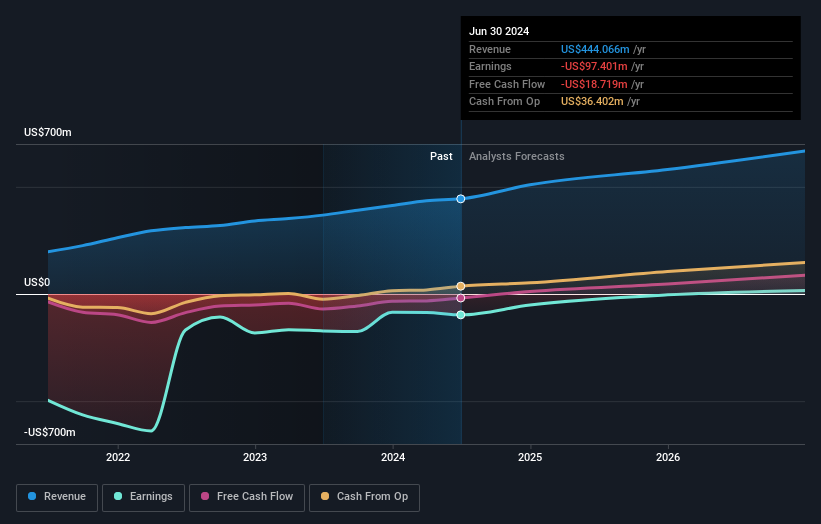The width and height of the screenshot is (821, 524).
Task: Click the Earnings row label in tooltip
Action: coord(490,66)
